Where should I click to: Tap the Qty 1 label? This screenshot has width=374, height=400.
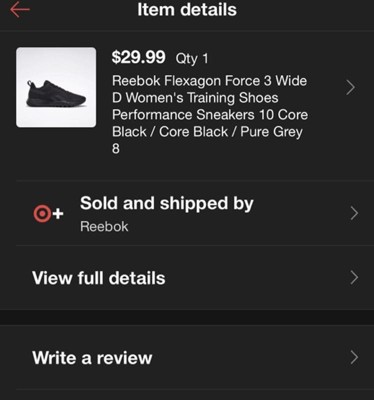[x=192, y=59]
